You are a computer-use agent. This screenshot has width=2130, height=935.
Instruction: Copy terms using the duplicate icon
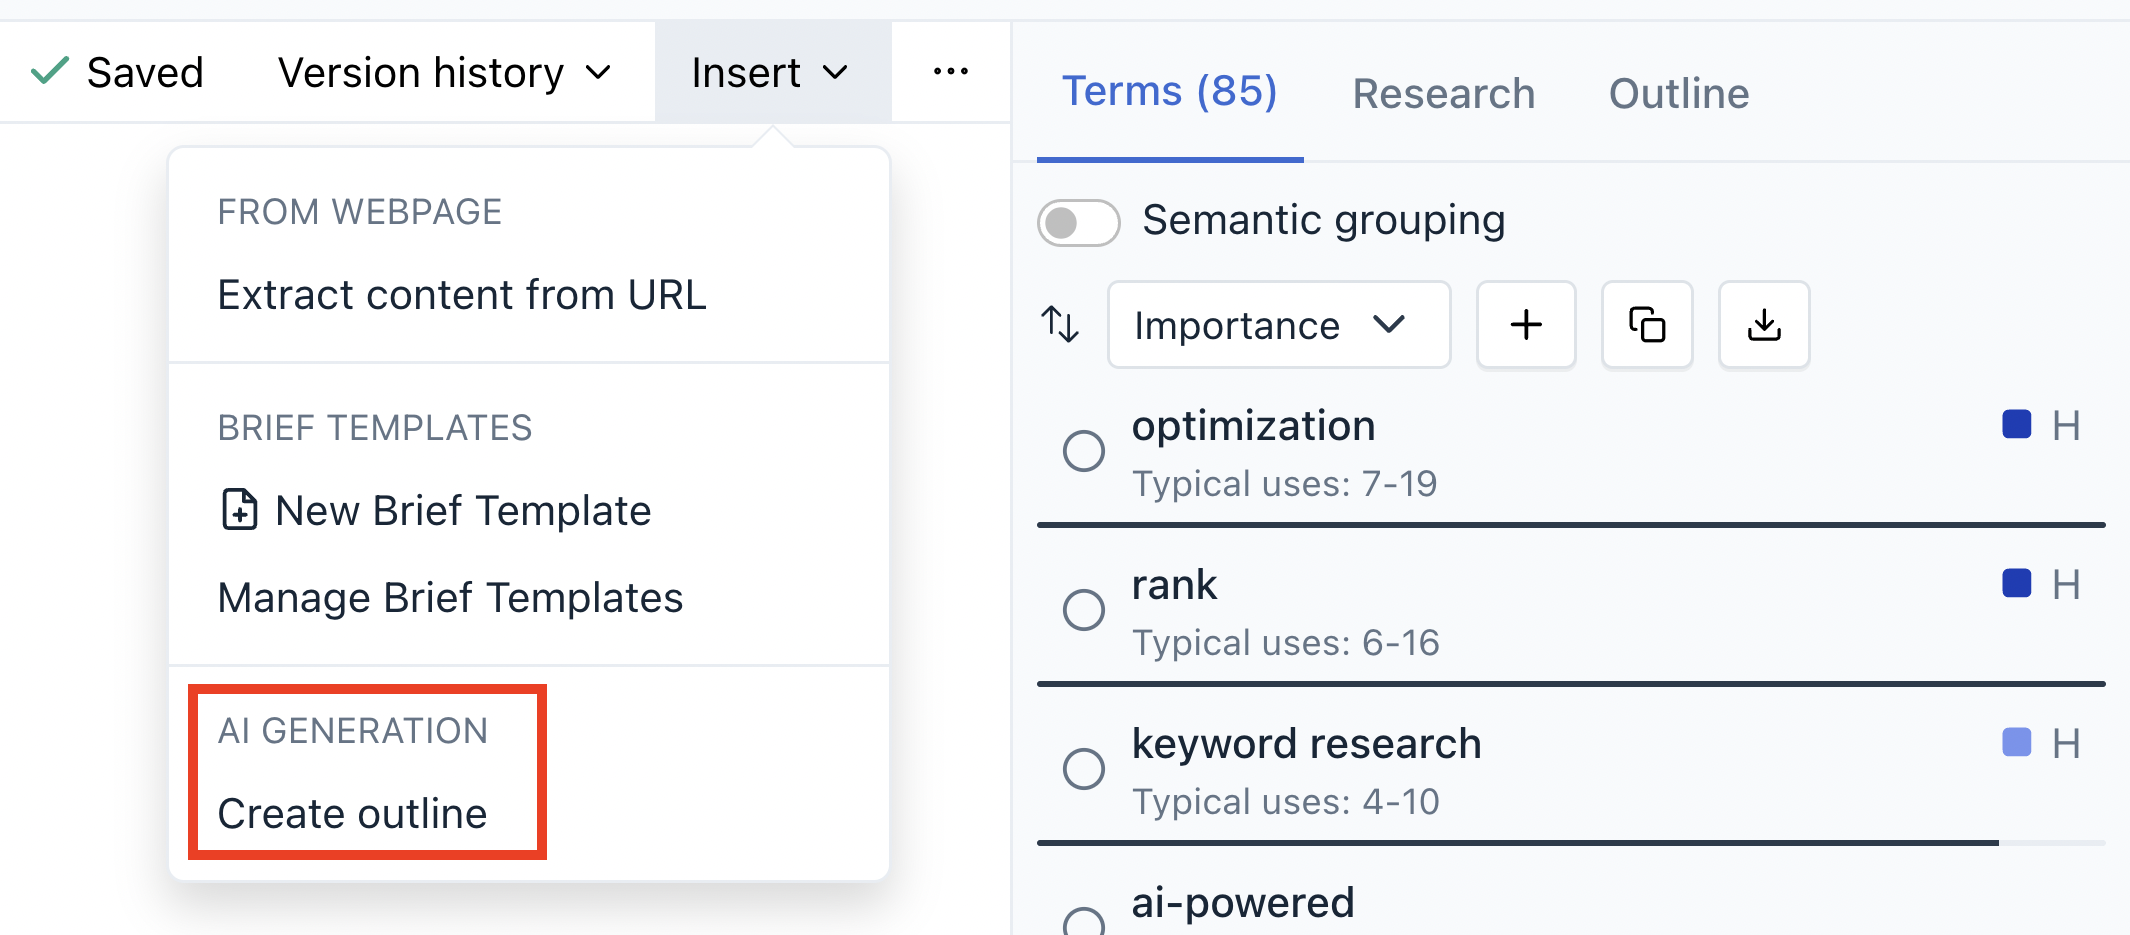(x=1646, y=324)
